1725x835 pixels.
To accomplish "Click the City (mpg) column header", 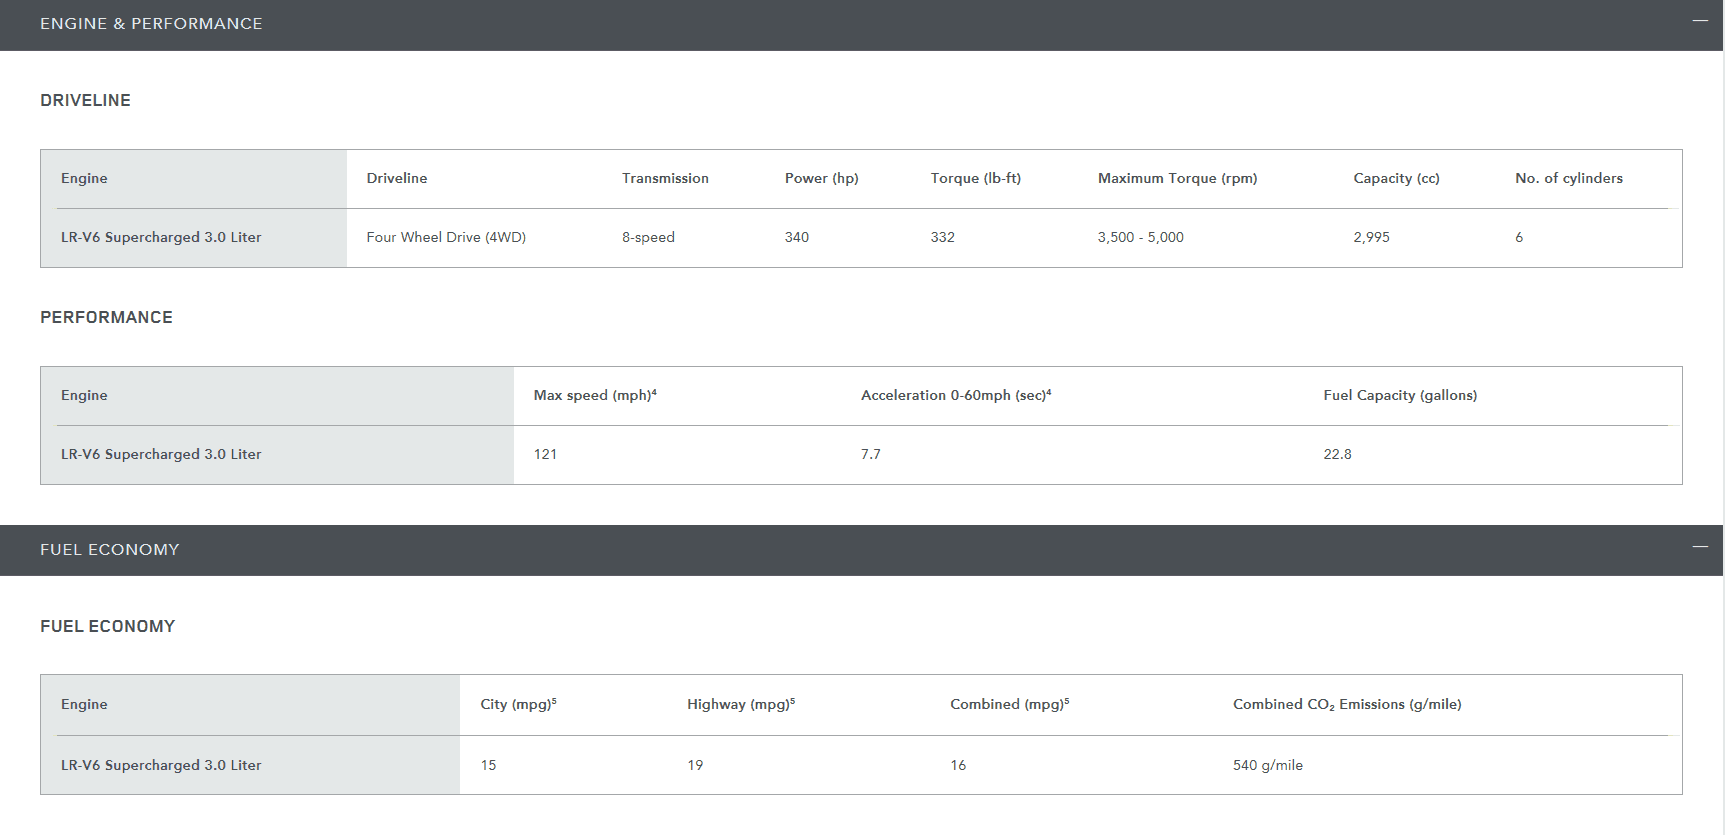I will pyautogui.click(x=518, y=704).
